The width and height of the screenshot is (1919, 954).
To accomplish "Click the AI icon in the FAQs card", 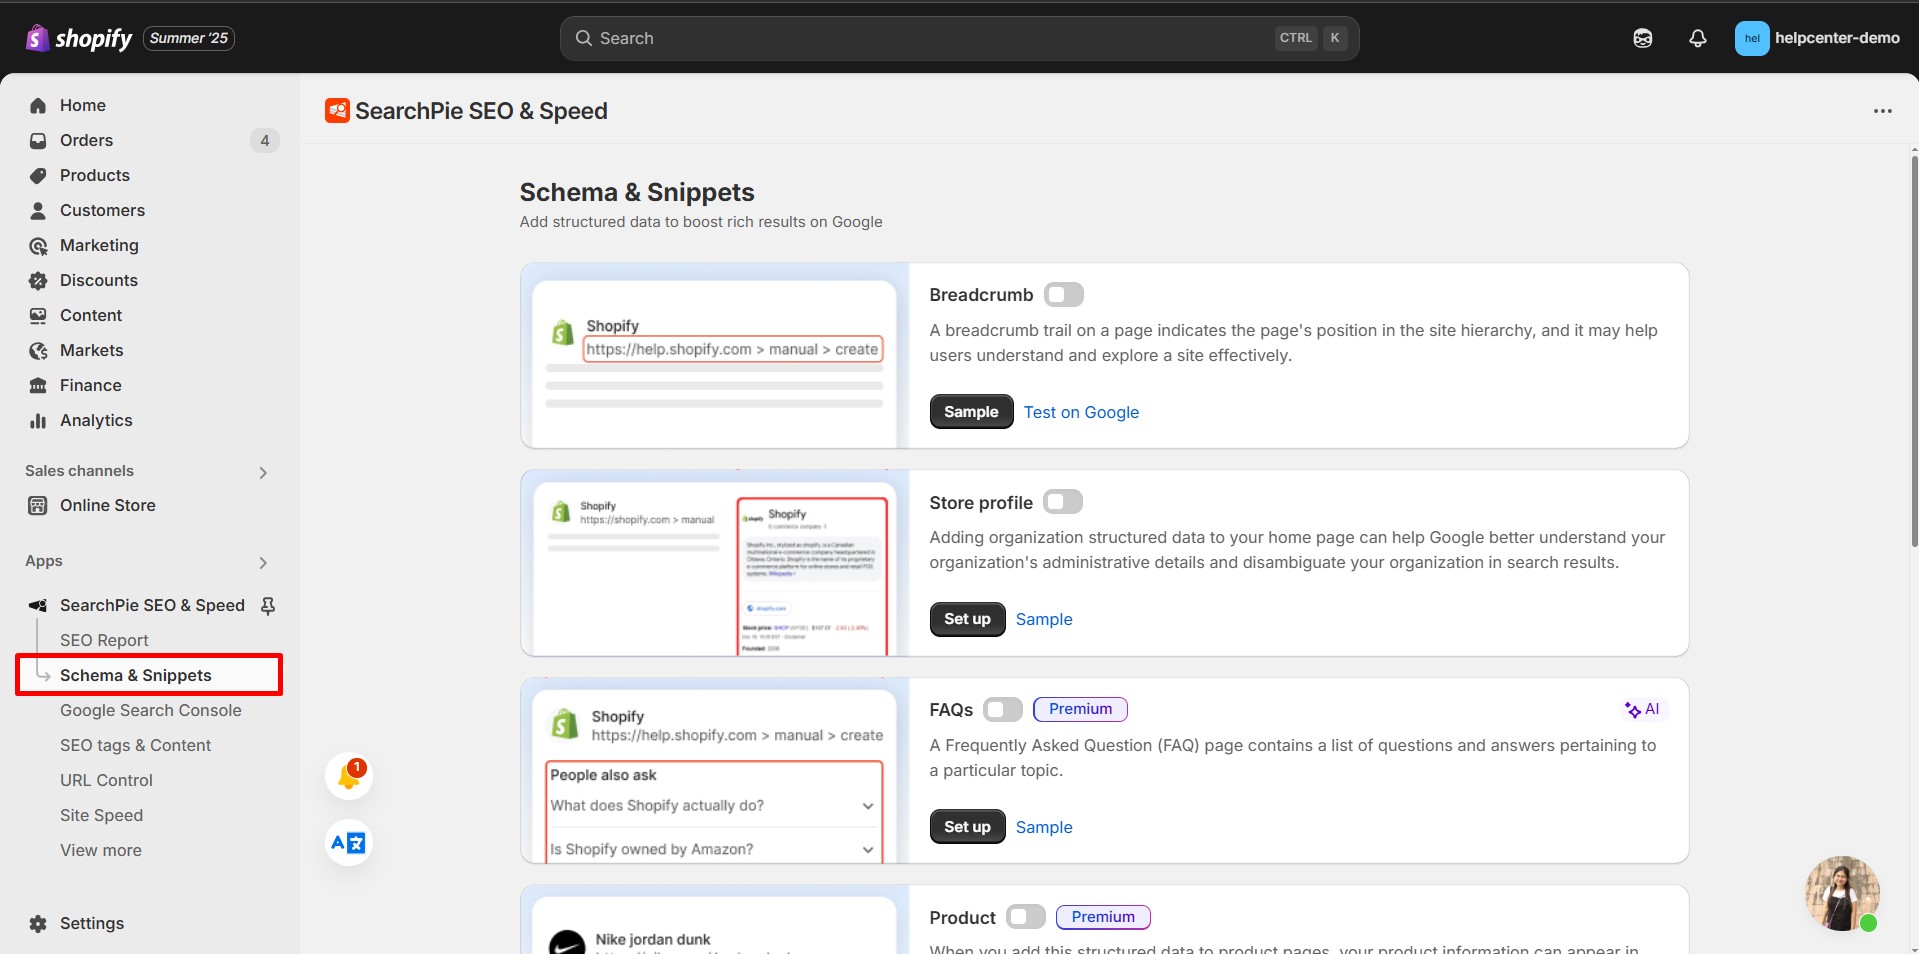I will click(x=1643, y=709).
